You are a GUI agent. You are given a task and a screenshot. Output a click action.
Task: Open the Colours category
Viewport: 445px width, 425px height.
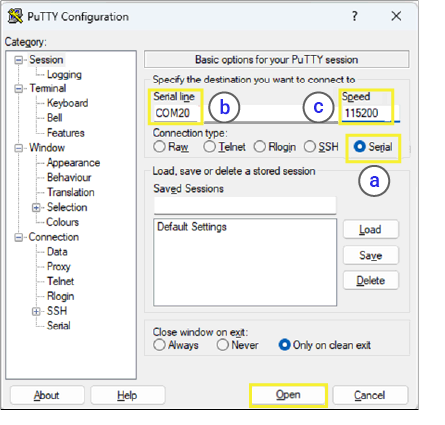pyautogui.click(x=63, y=222)
